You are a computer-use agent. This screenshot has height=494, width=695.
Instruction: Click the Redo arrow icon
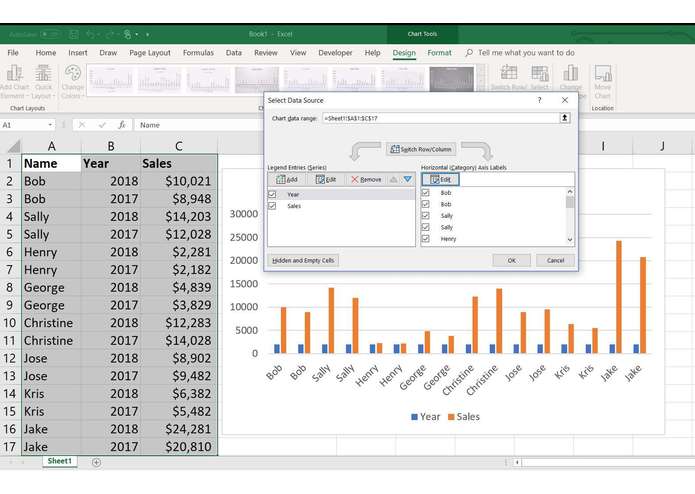[109, 34]
